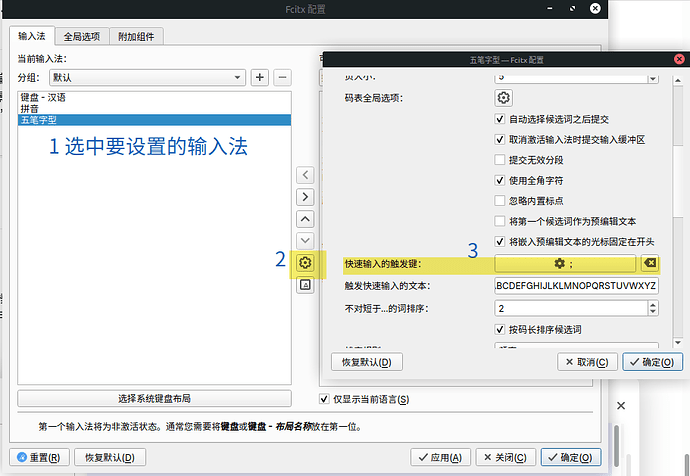Add a new input method group

(x=260, y=77)
